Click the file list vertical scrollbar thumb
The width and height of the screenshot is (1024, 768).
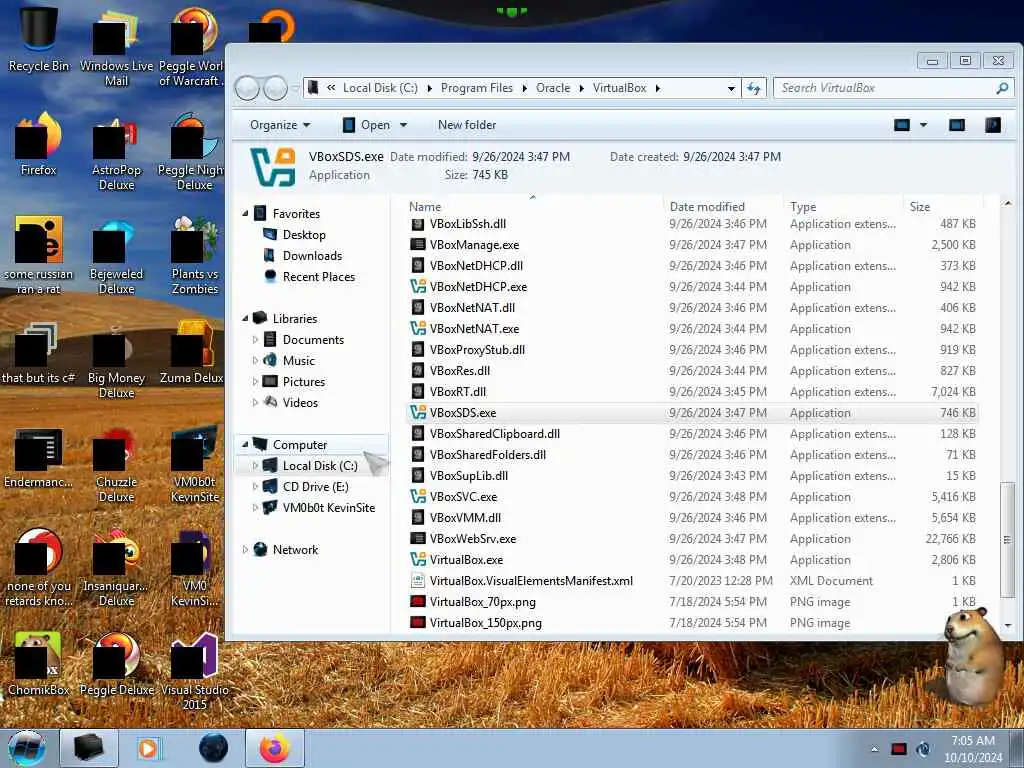coord(1008,539)
